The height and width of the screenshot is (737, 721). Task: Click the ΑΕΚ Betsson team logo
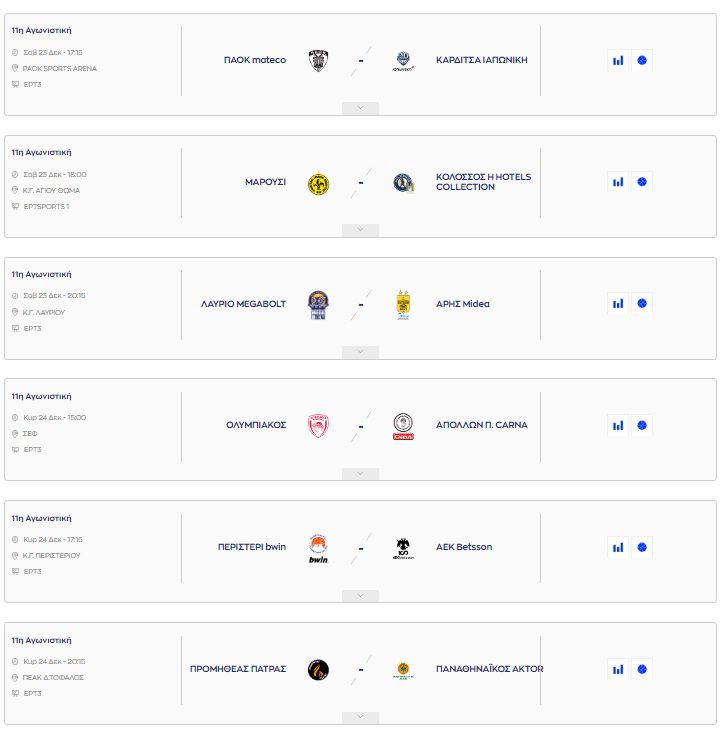(x=403, y=548)
